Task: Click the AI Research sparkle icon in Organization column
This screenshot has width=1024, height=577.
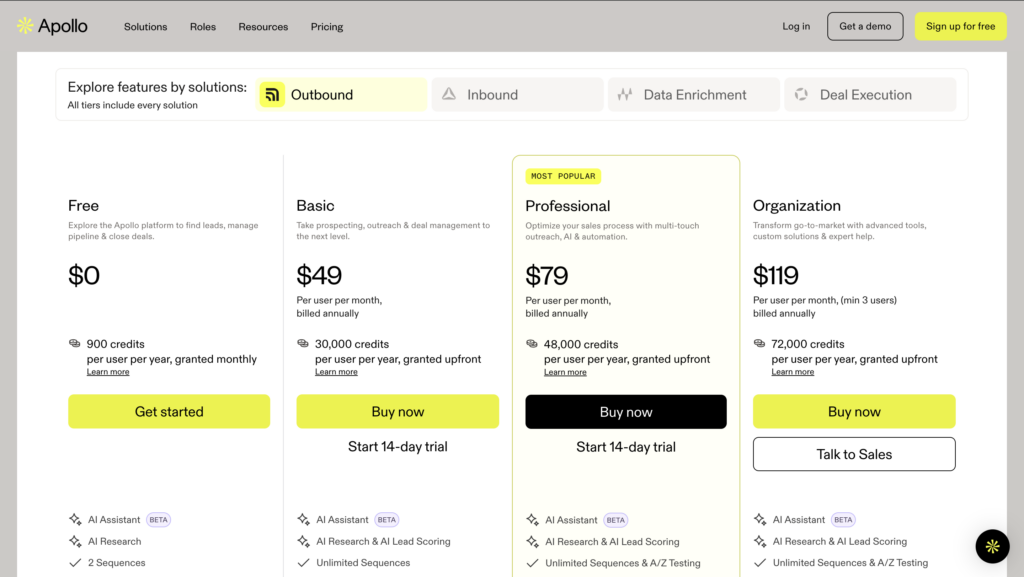Action: click(x=759, y=541)
